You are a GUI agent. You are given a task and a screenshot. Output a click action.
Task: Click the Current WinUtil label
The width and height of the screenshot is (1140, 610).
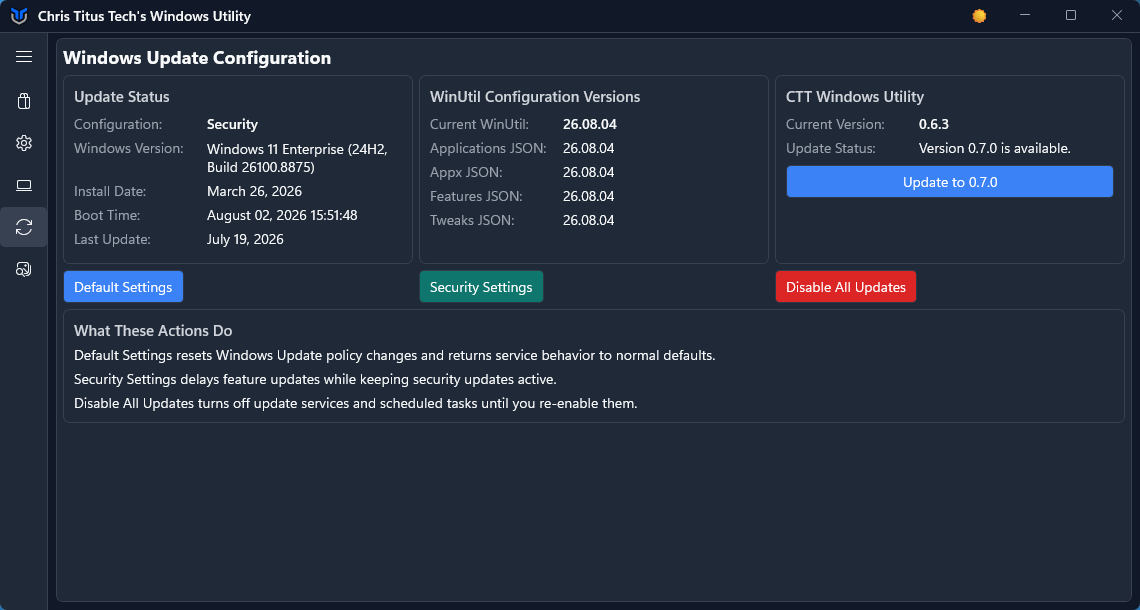tap(479, 124)
